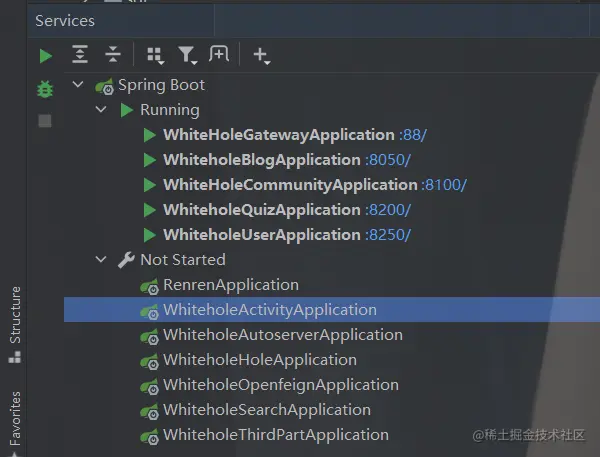Click Spring icon beside RenrenApplication
The width and height of the screenshot is (600, 457).
149,286
